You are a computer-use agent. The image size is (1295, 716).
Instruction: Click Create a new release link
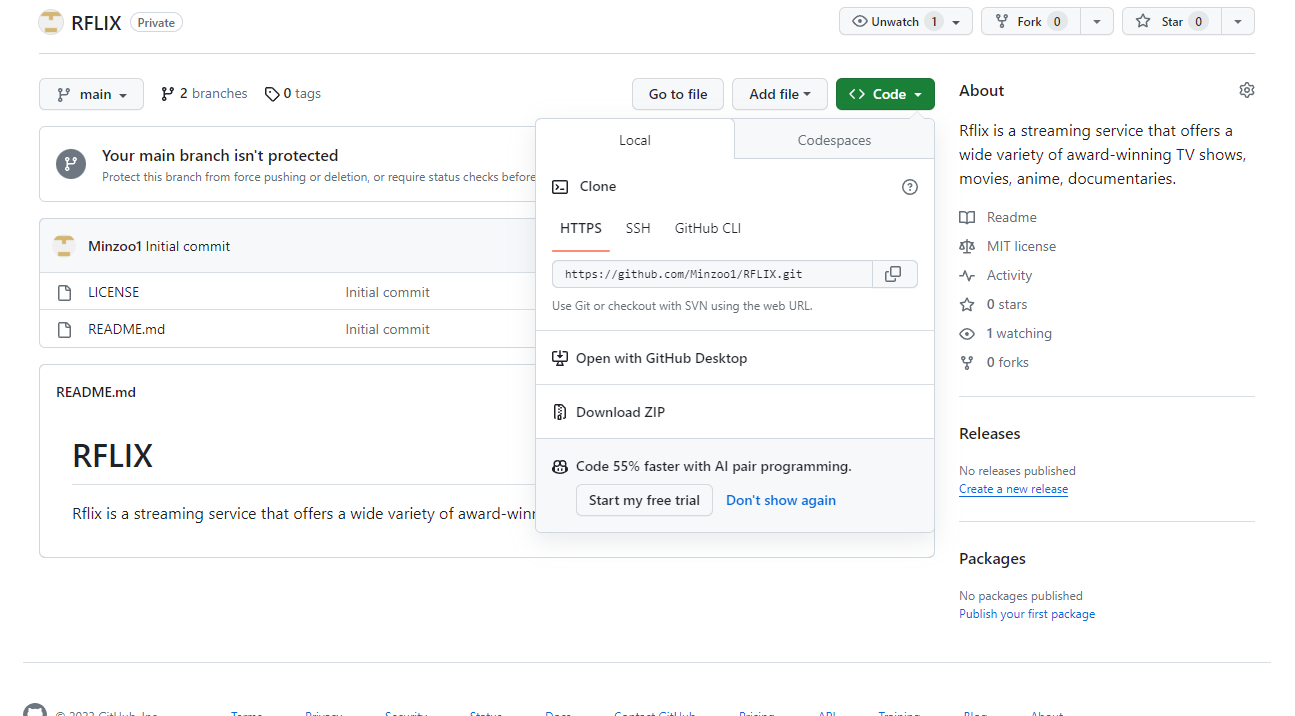tap(1013, 489)
